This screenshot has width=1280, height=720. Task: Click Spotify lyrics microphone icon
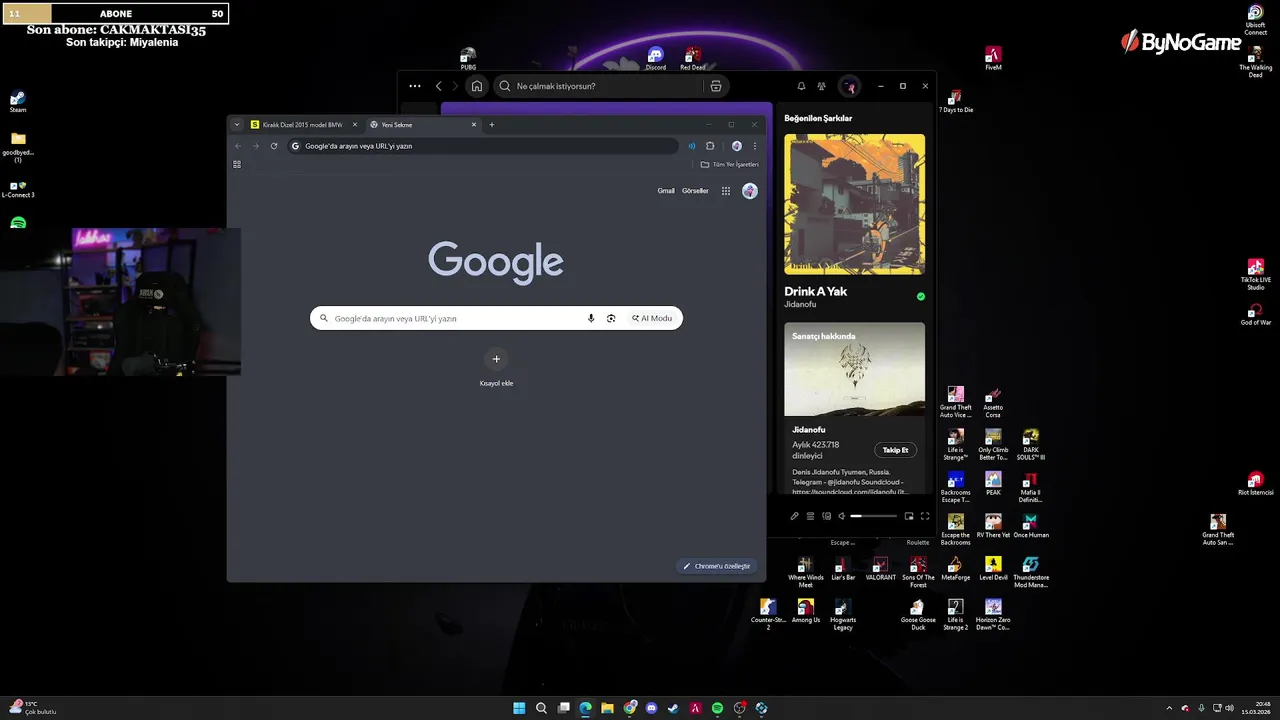tap(795, 516)
